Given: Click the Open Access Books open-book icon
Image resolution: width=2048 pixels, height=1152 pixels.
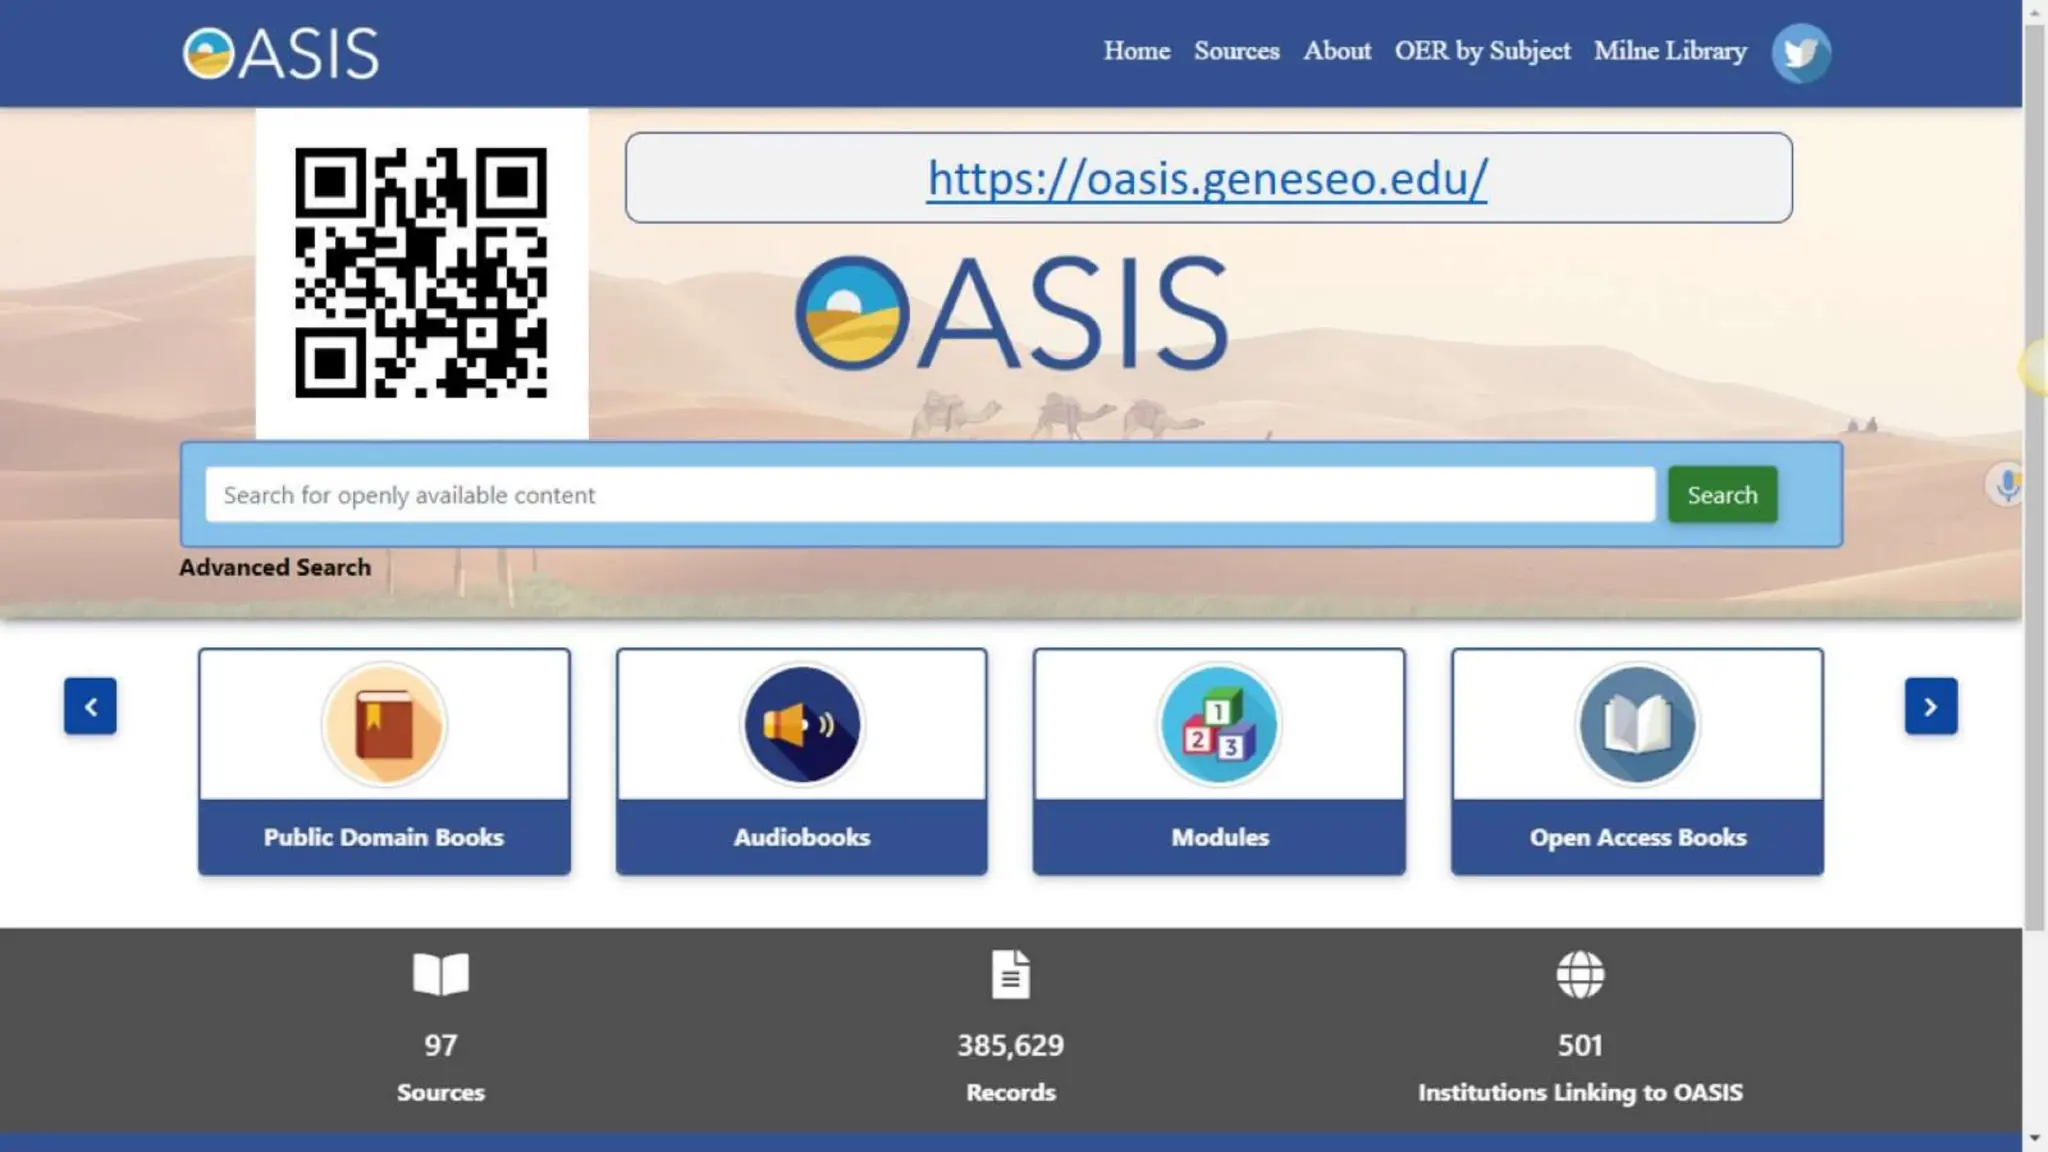Looking at the screenshot, I should [x=1636, y=725].
